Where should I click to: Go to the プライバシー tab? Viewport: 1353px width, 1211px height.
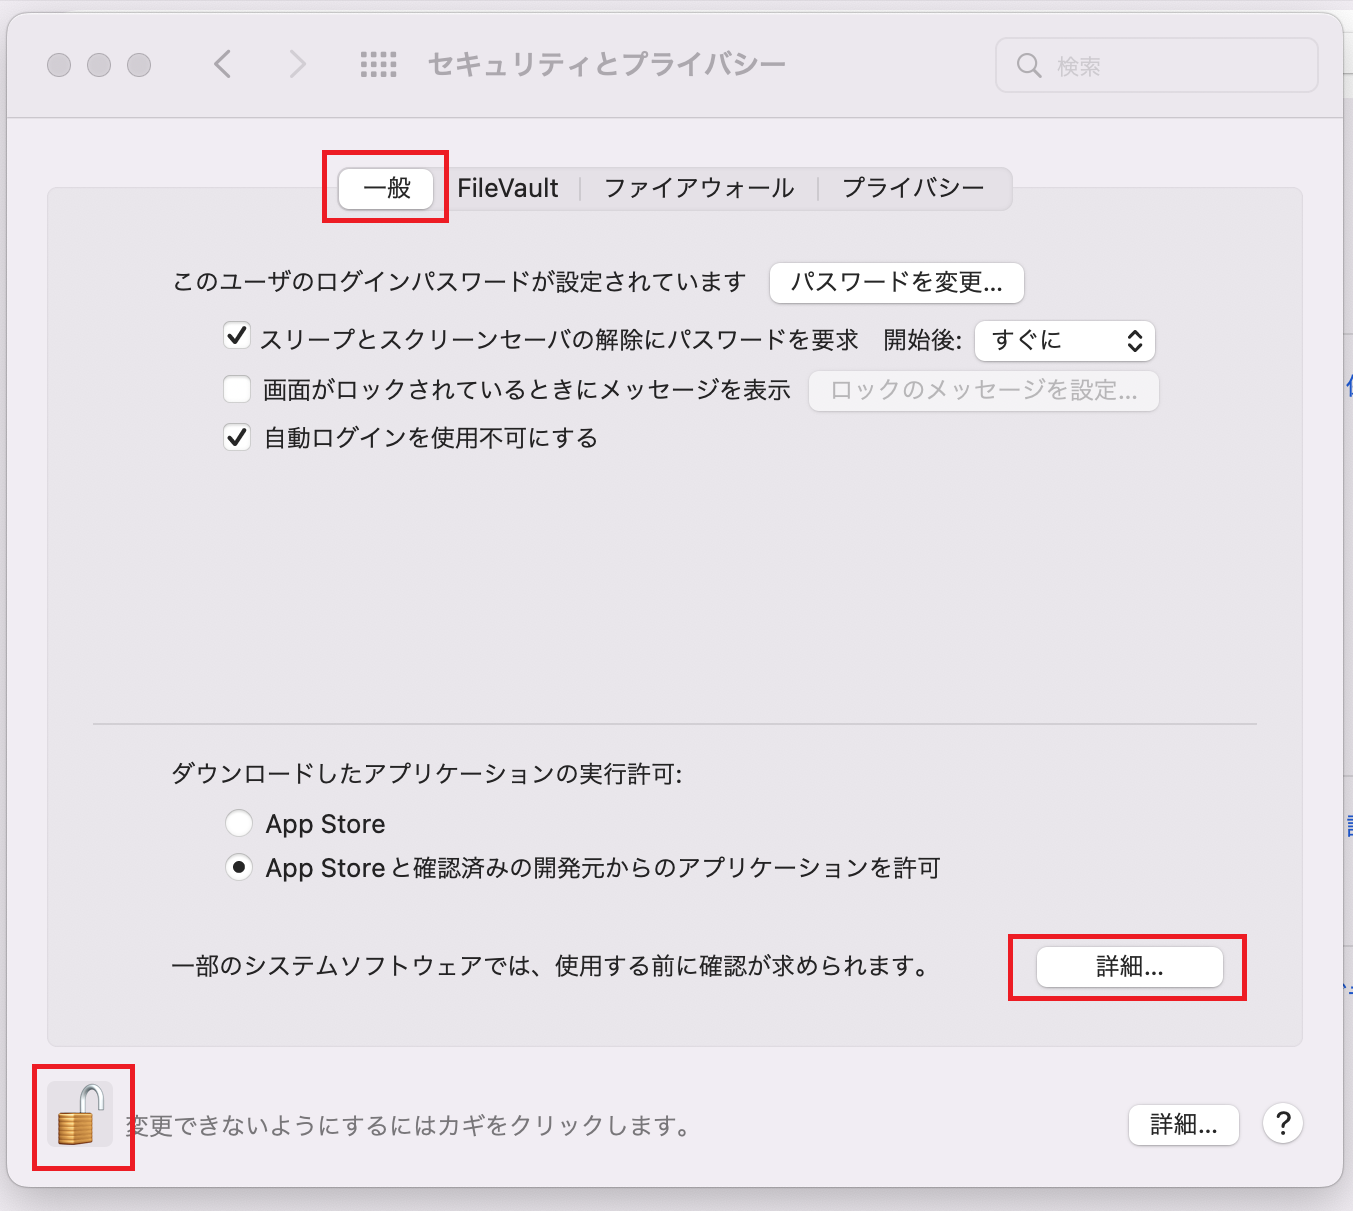click(x=913, y=188)
